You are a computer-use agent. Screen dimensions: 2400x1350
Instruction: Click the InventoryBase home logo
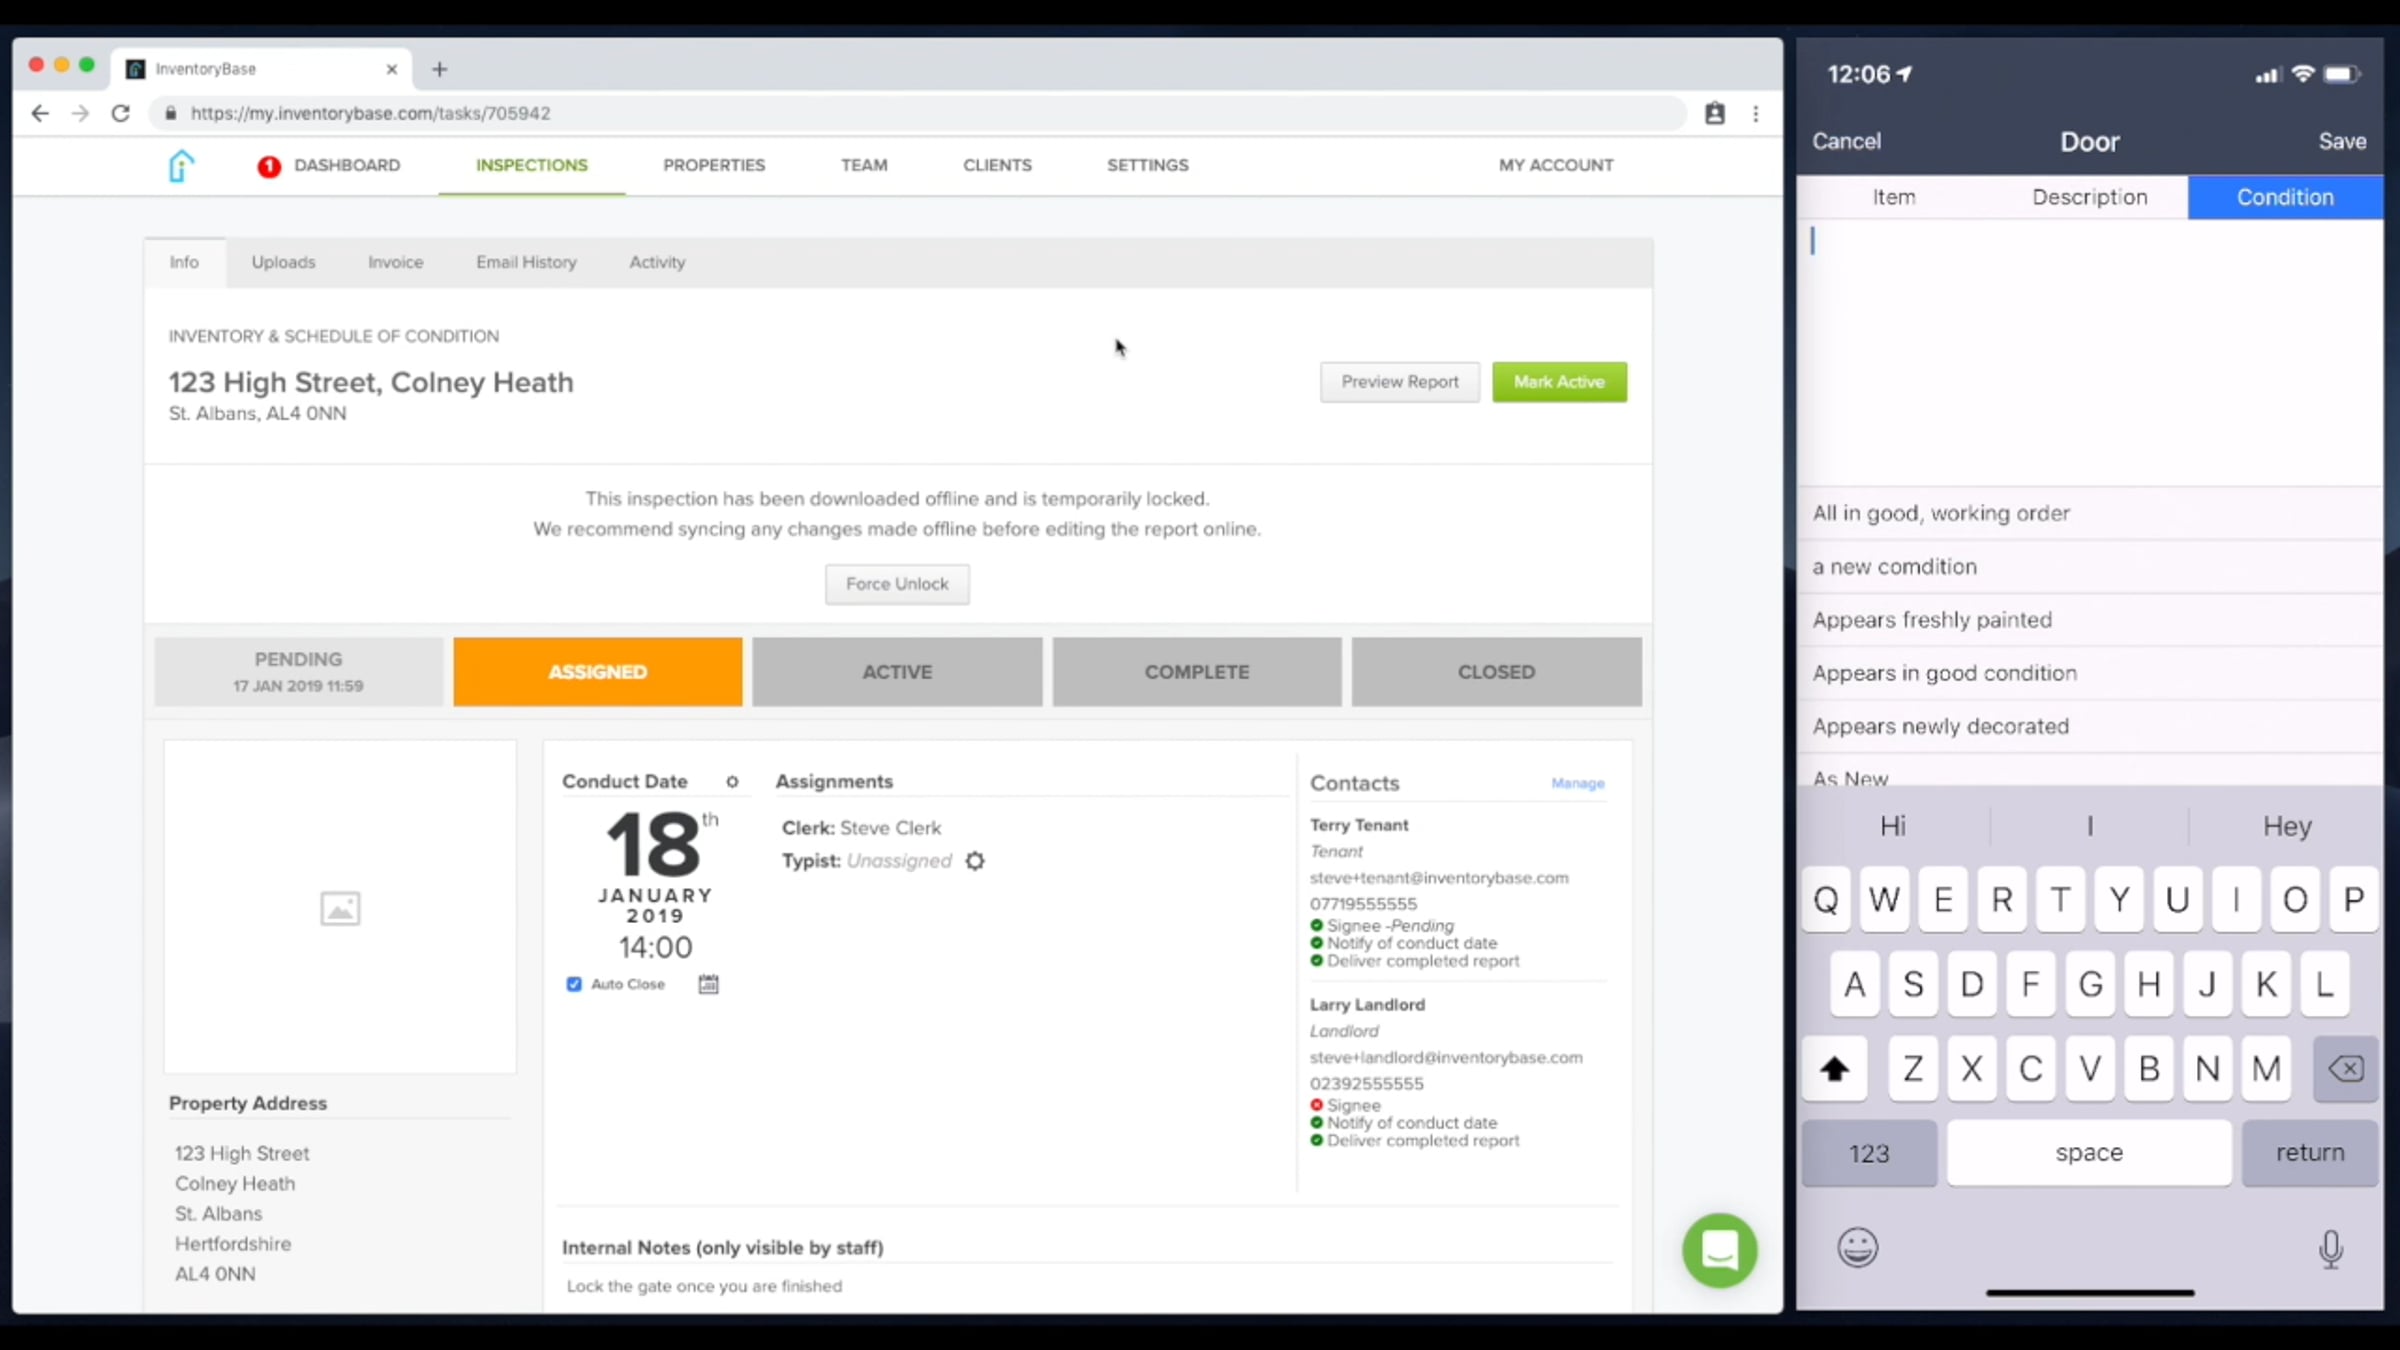[180, 166]
